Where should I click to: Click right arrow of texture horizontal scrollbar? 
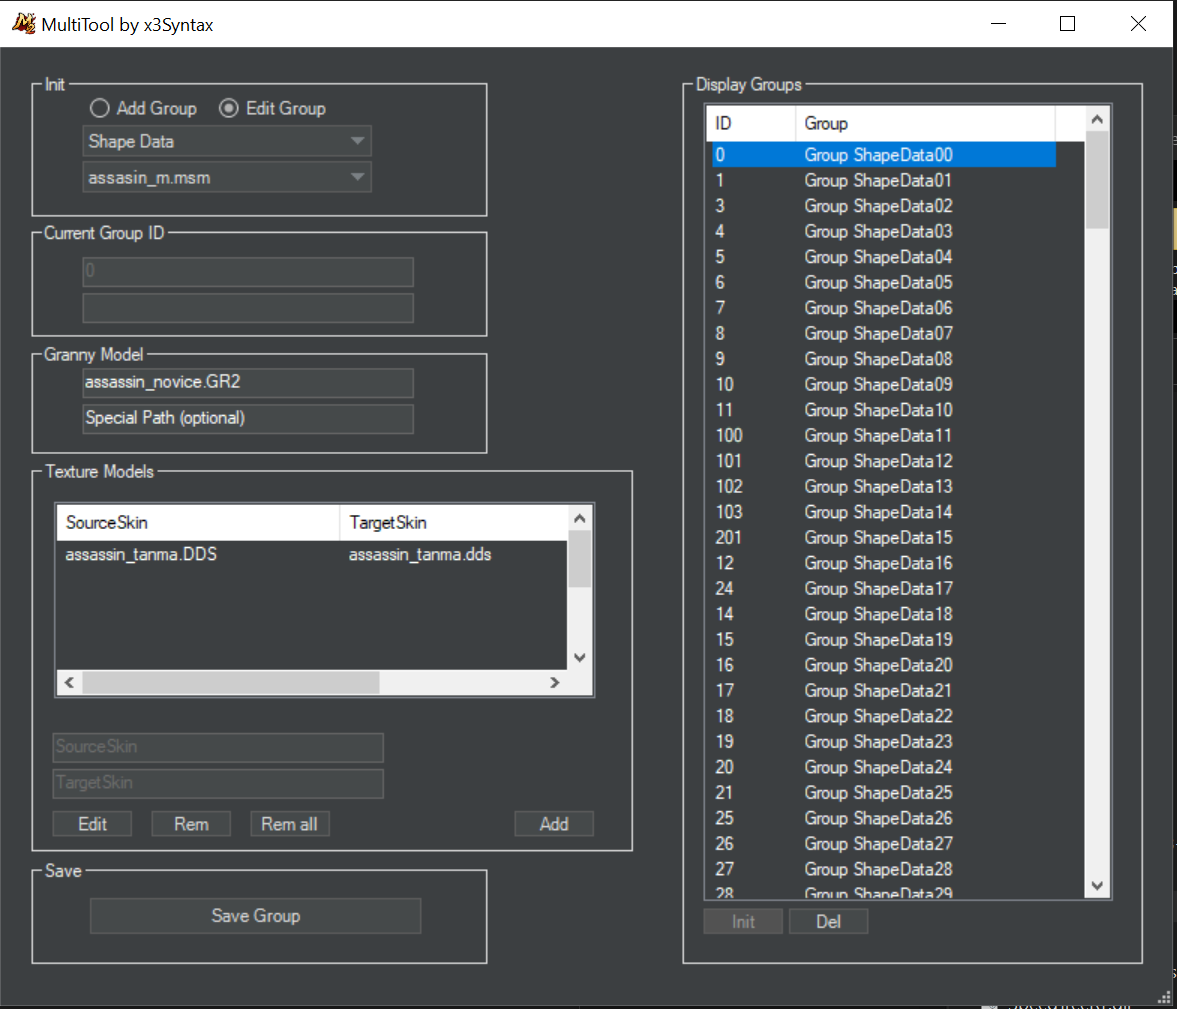[554, 682]
